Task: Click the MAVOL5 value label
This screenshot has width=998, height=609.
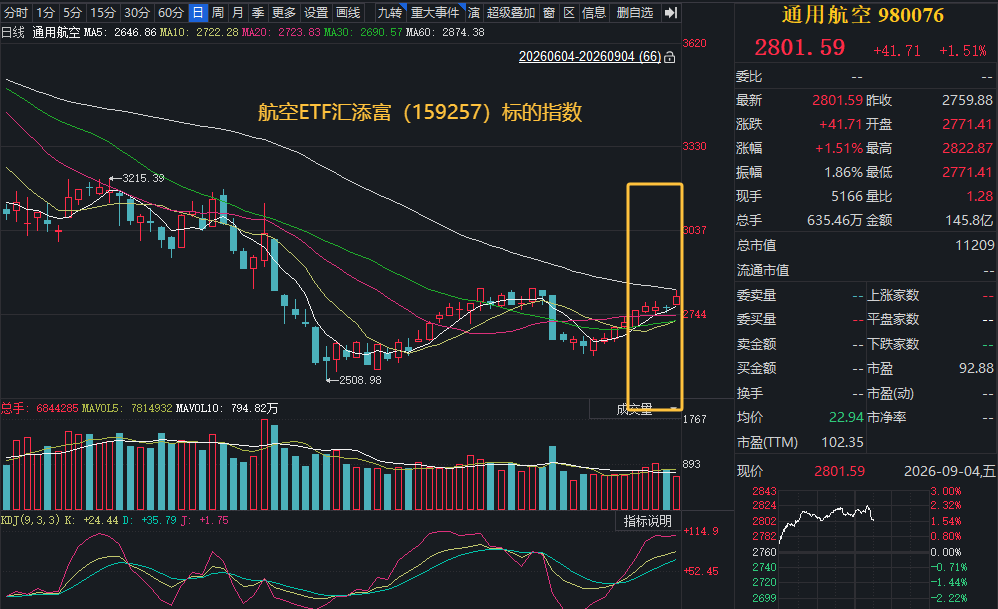Action: (x=127, y=408)
